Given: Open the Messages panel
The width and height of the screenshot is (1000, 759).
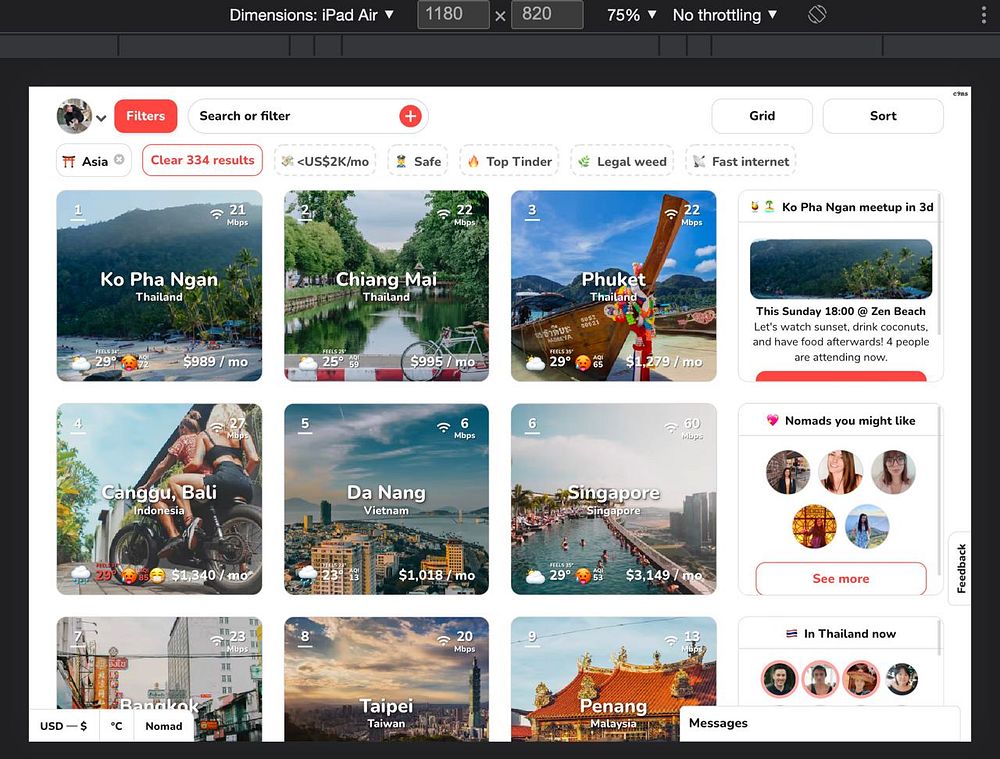Looking at the screenshot, I should click(x=820, y=723).
